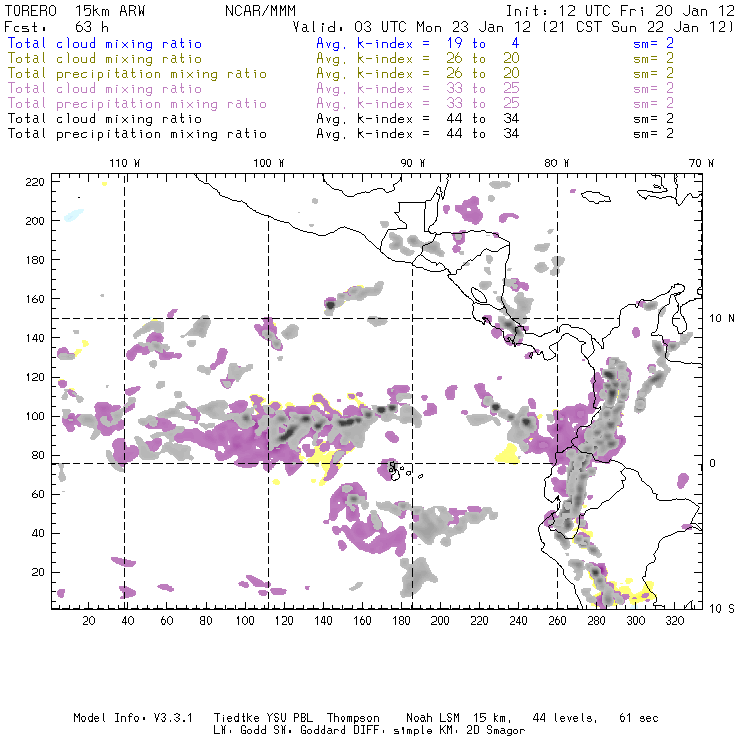Select the blue "Total cloud mixing ratio" legend row
The image size is (740, 740).
click(x=340, y=43)
